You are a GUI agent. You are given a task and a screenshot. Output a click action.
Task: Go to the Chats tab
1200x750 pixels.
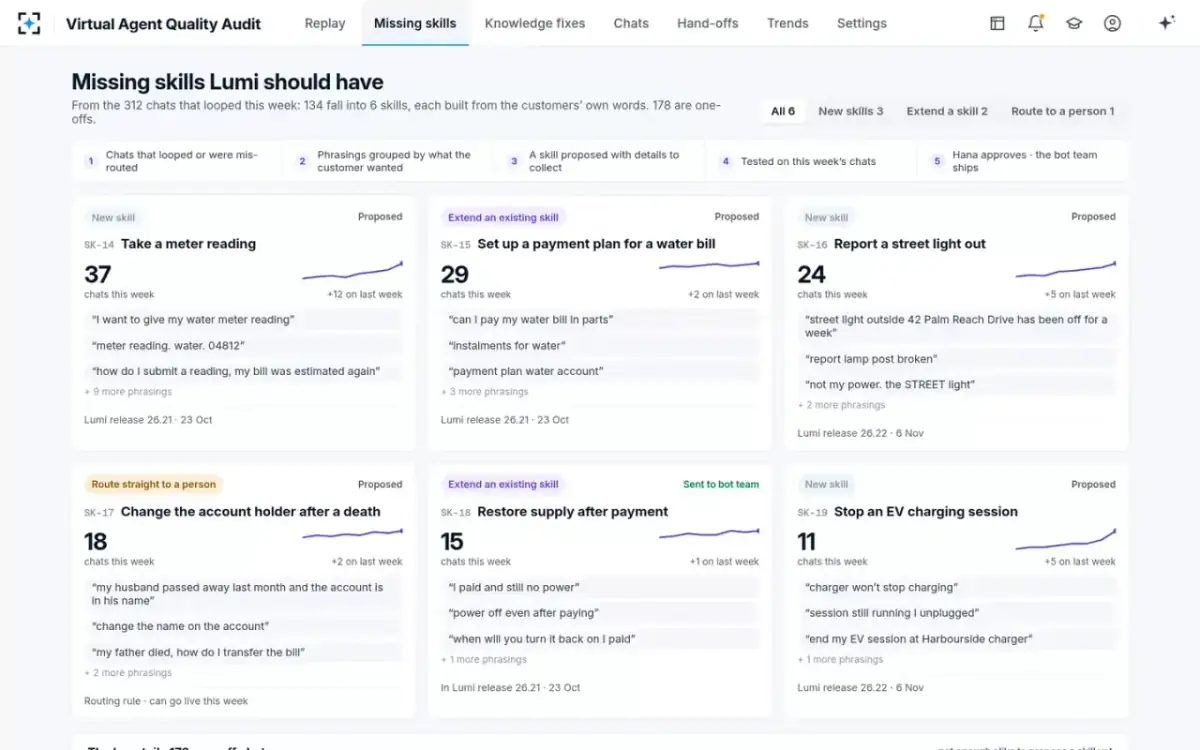[x=631, y=23]
